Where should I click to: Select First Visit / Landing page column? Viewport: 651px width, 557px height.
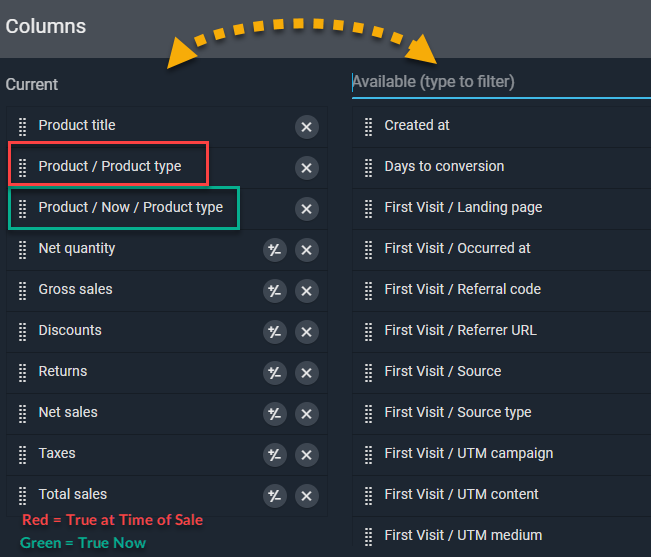(x=463, y=207)
